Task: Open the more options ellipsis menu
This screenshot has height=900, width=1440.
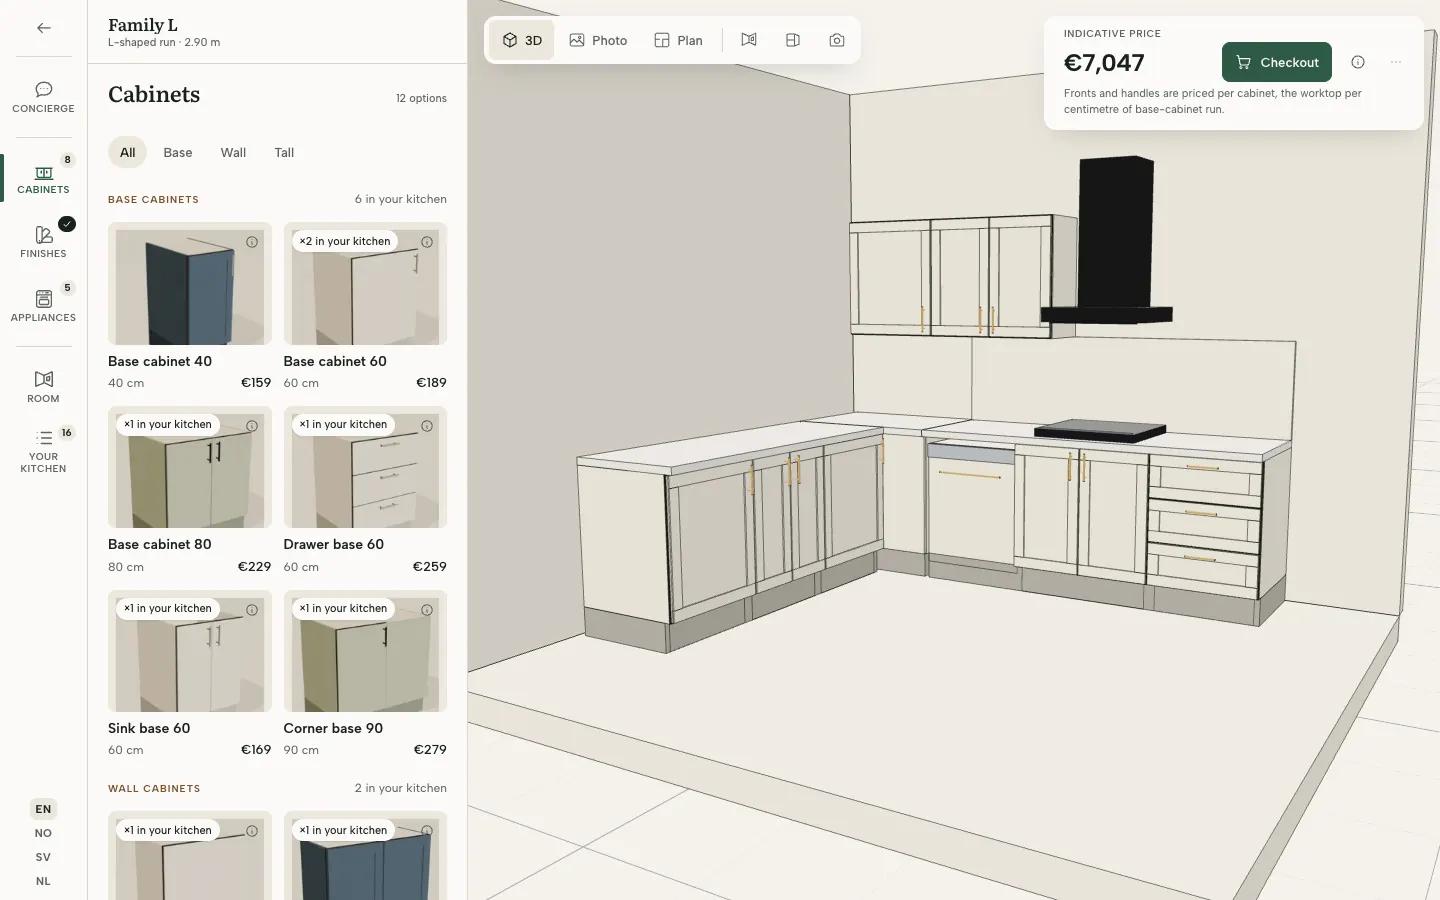Action: pos(1396,62)
